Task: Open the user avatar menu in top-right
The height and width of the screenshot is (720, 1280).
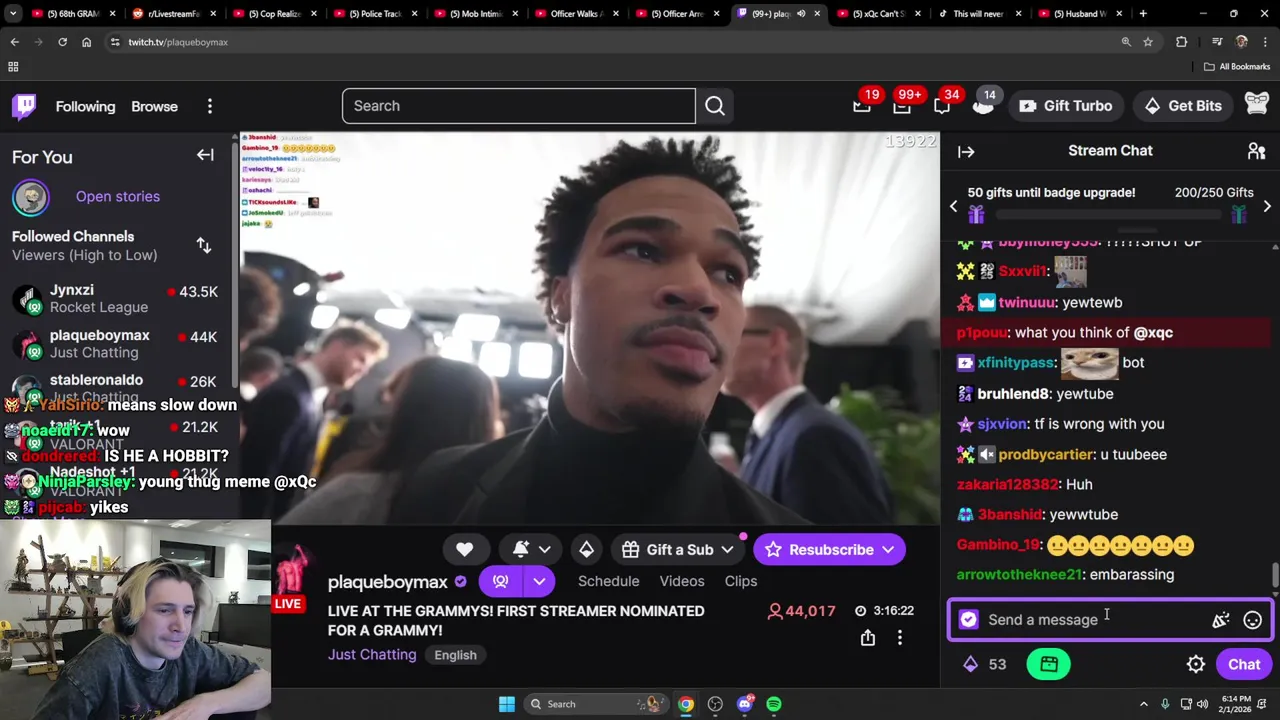Action: pyautogui.click(x=1257, y=105)
